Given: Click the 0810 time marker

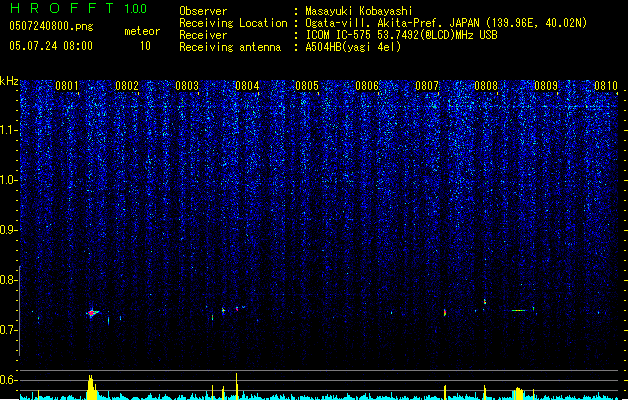Looking at the screenshot, I should (606, 86).
